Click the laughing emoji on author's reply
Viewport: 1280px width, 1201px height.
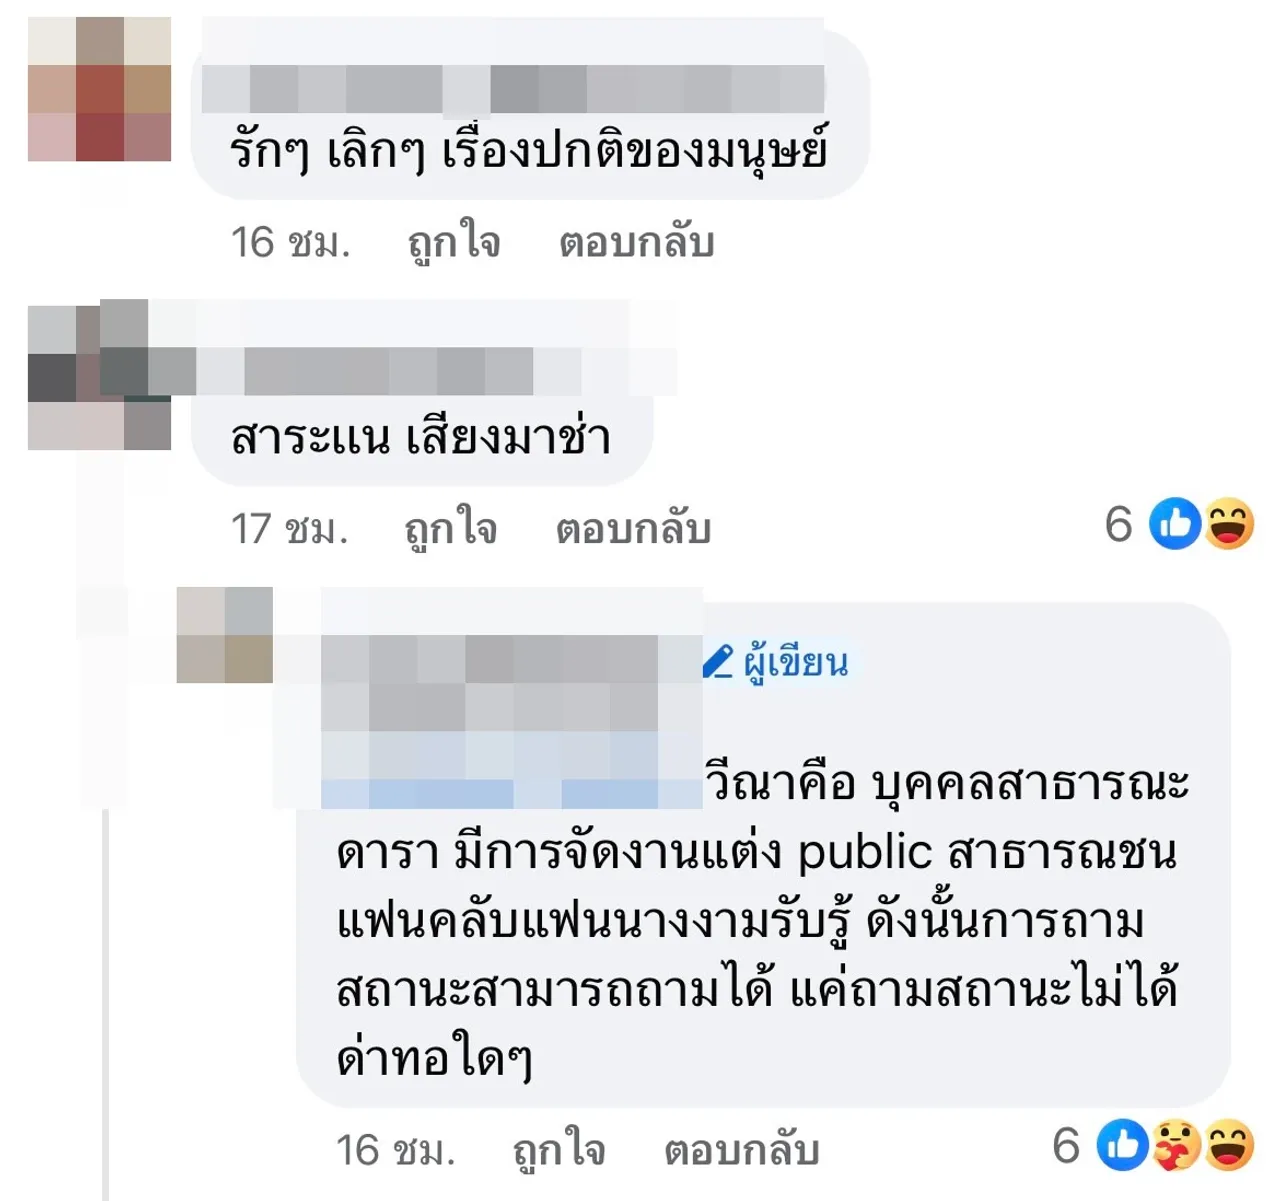click(x=1229, y=1145)
